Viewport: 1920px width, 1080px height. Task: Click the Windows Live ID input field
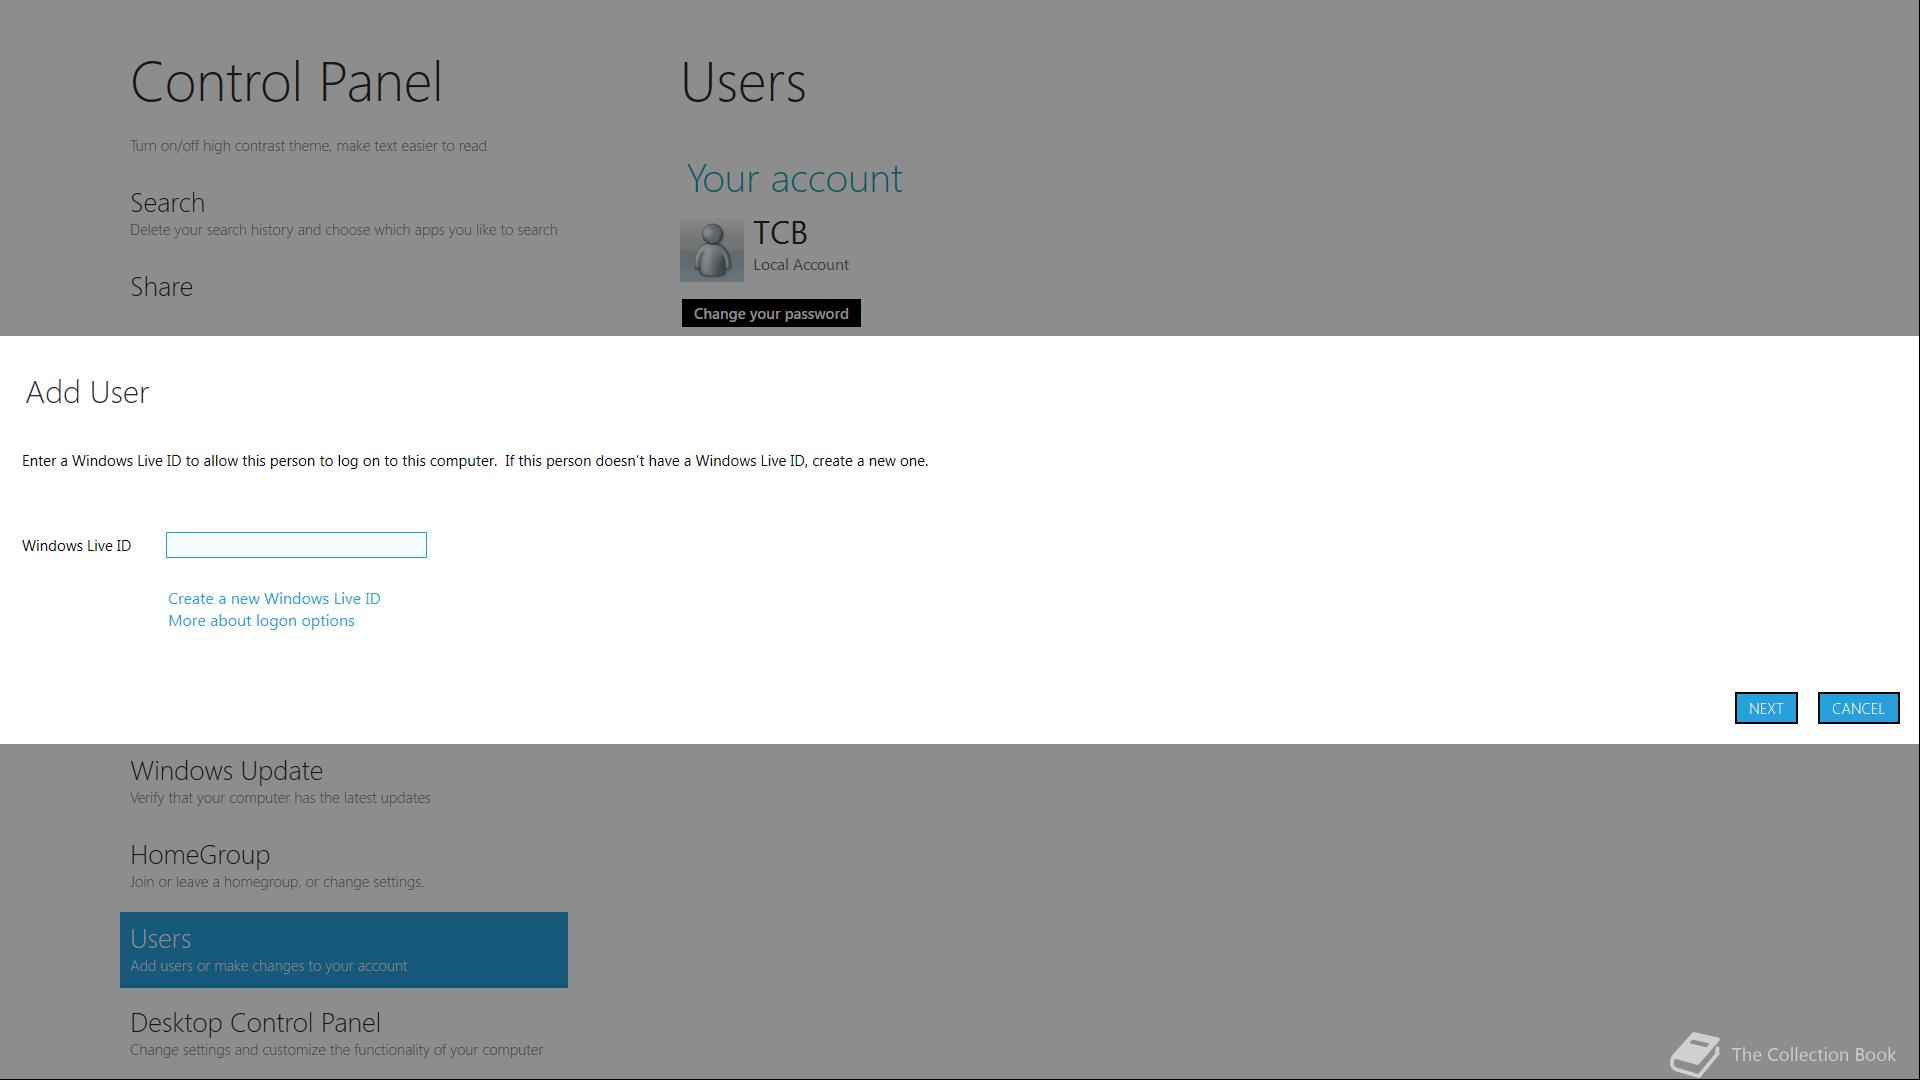(296, 545)
